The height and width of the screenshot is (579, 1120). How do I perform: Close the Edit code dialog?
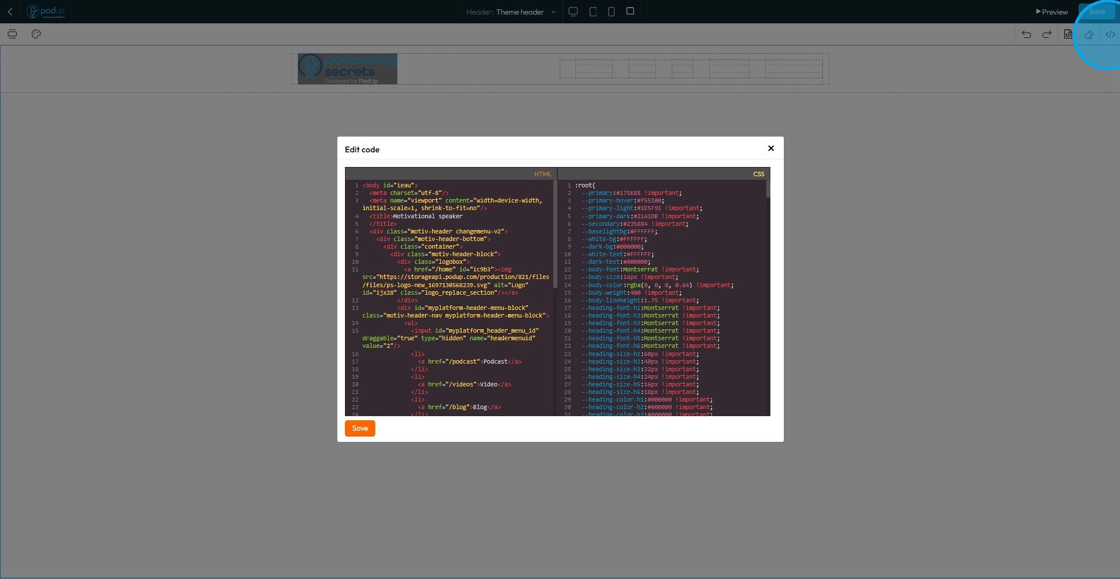[771, 148]
